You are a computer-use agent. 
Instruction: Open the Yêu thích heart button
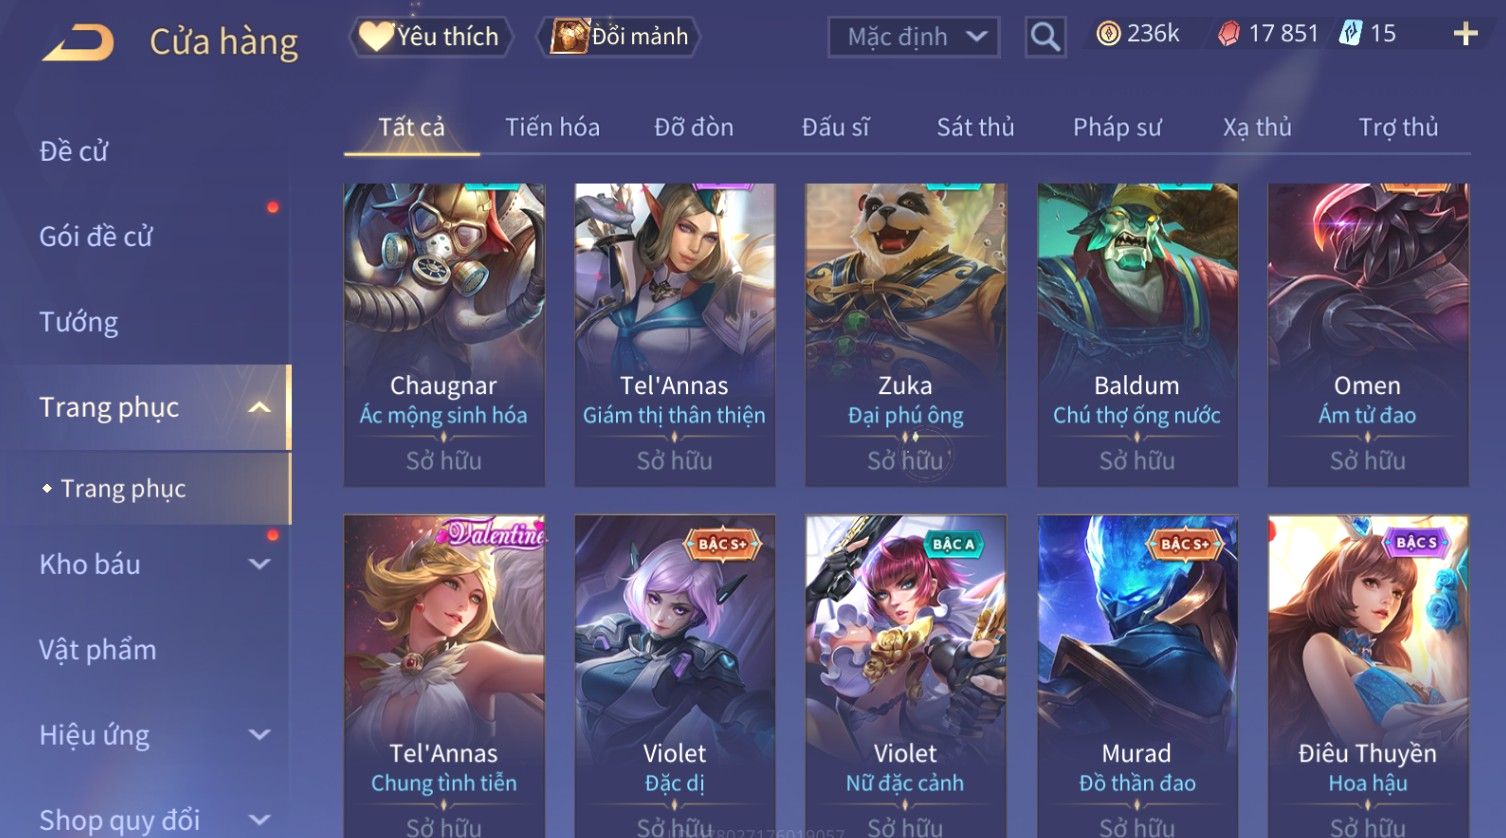click(x=431, y=37)
